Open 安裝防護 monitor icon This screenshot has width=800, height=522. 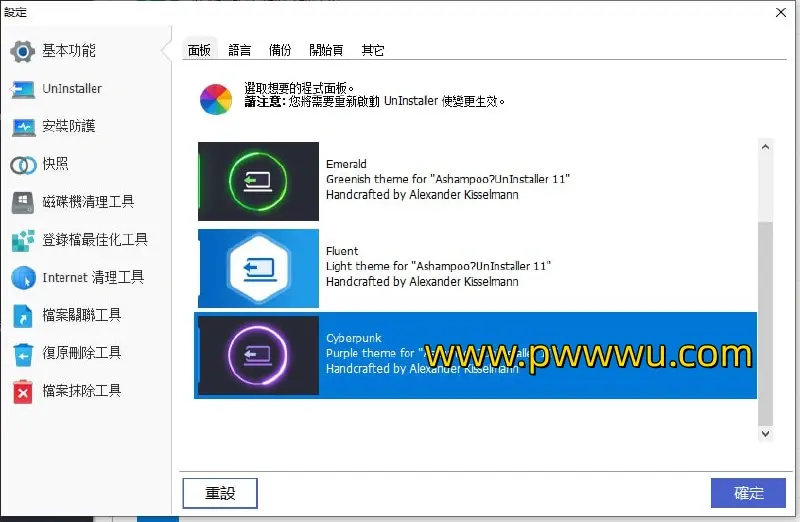[23, 127]
